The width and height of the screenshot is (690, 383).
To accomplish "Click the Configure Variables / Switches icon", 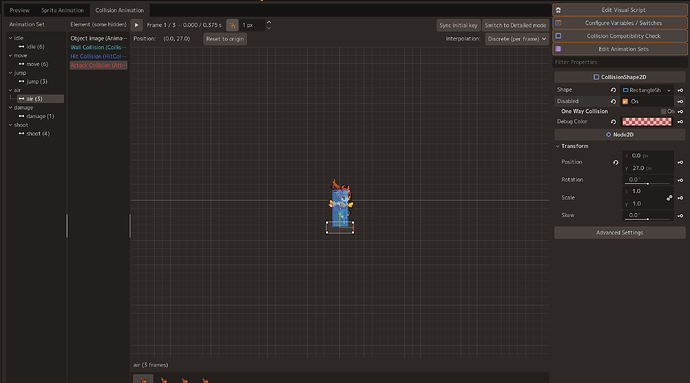I will (558, 23).
